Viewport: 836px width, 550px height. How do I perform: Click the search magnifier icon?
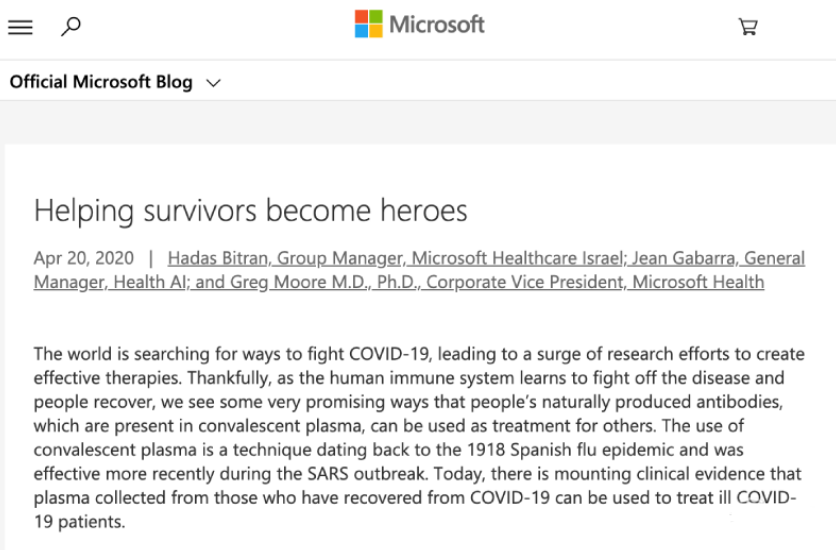coord(70,27)
